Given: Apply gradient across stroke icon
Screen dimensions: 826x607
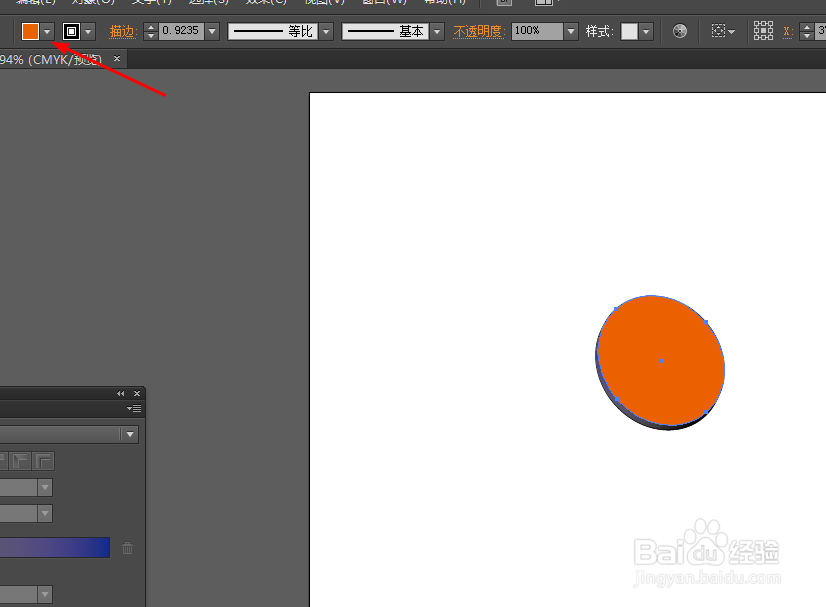Looking at the screenshot, I should tap(44, 461).
